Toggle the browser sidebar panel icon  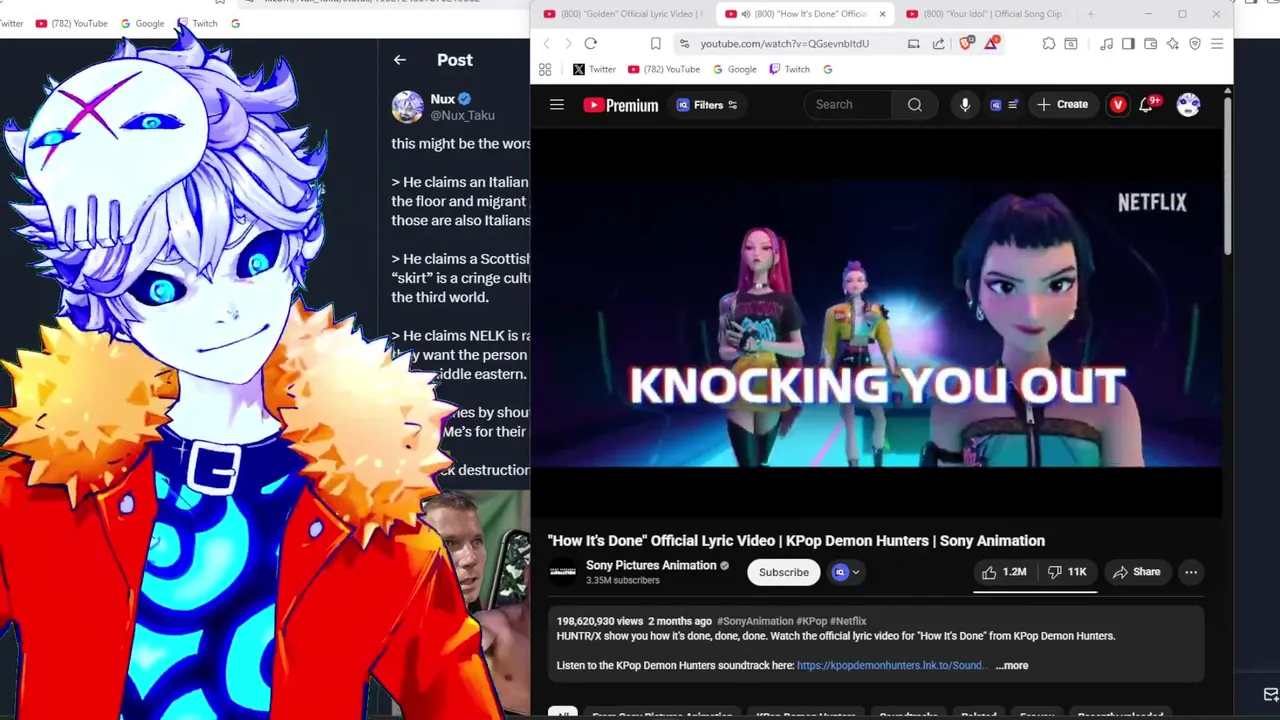pos(1128,44)
